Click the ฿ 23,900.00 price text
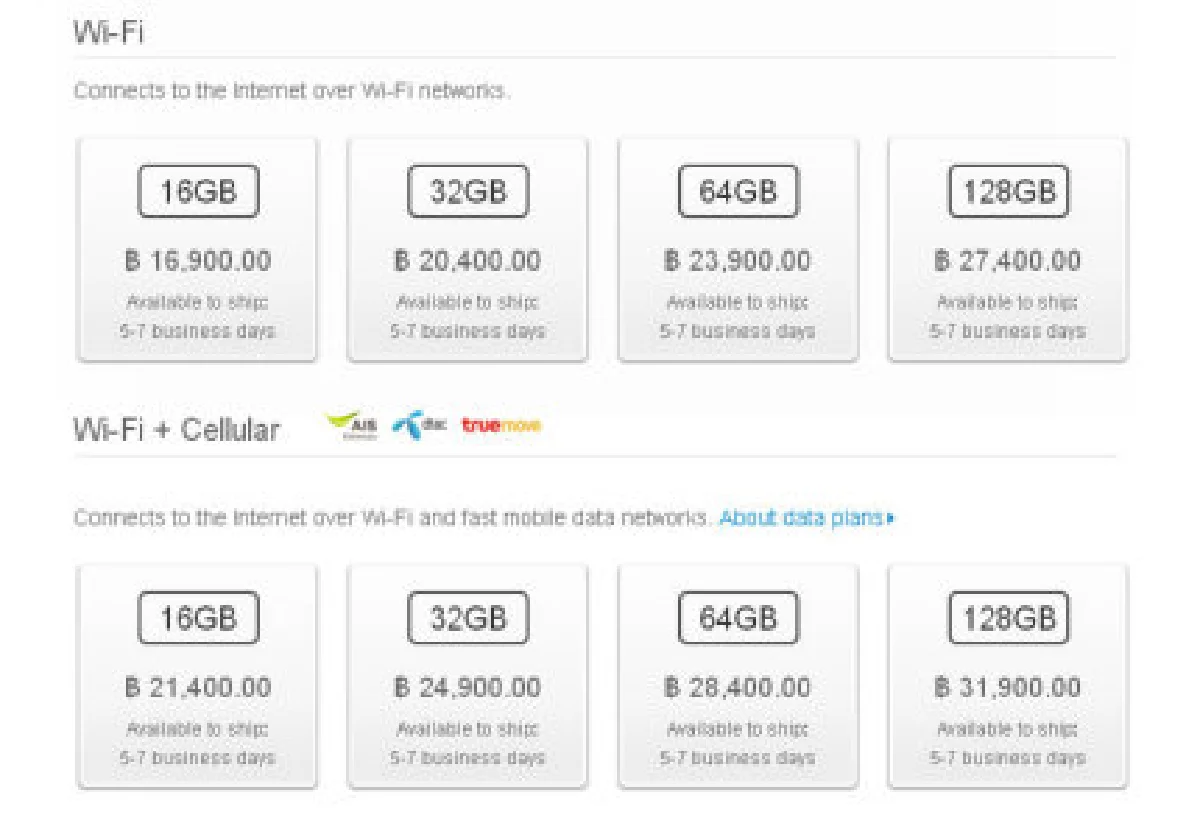This screenshot has width=1200, height=837. click(x=738, y=261)
